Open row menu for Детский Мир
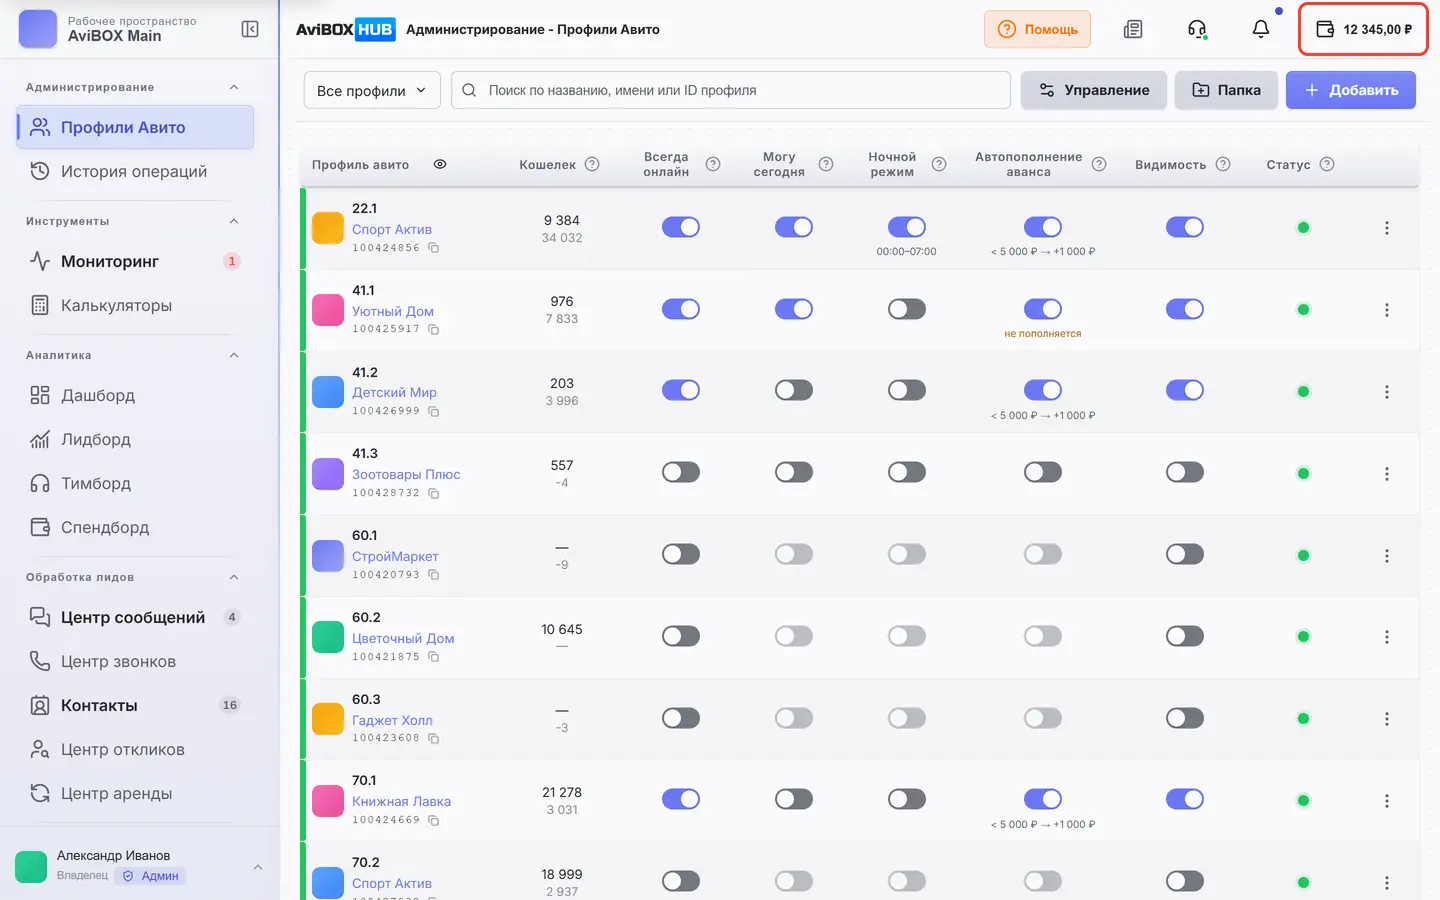 coord(1387,392)
